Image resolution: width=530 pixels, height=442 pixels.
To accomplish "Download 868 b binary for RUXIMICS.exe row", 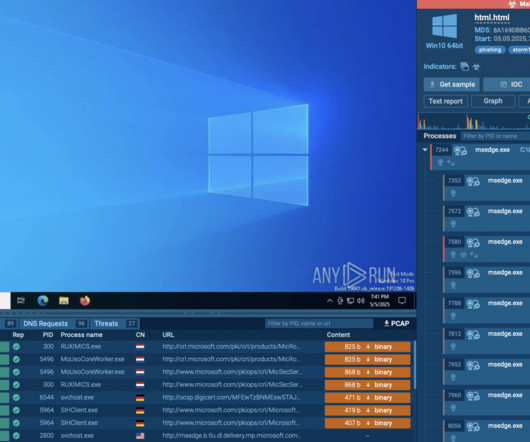I will pyautogui.click(x=367, y=385).
